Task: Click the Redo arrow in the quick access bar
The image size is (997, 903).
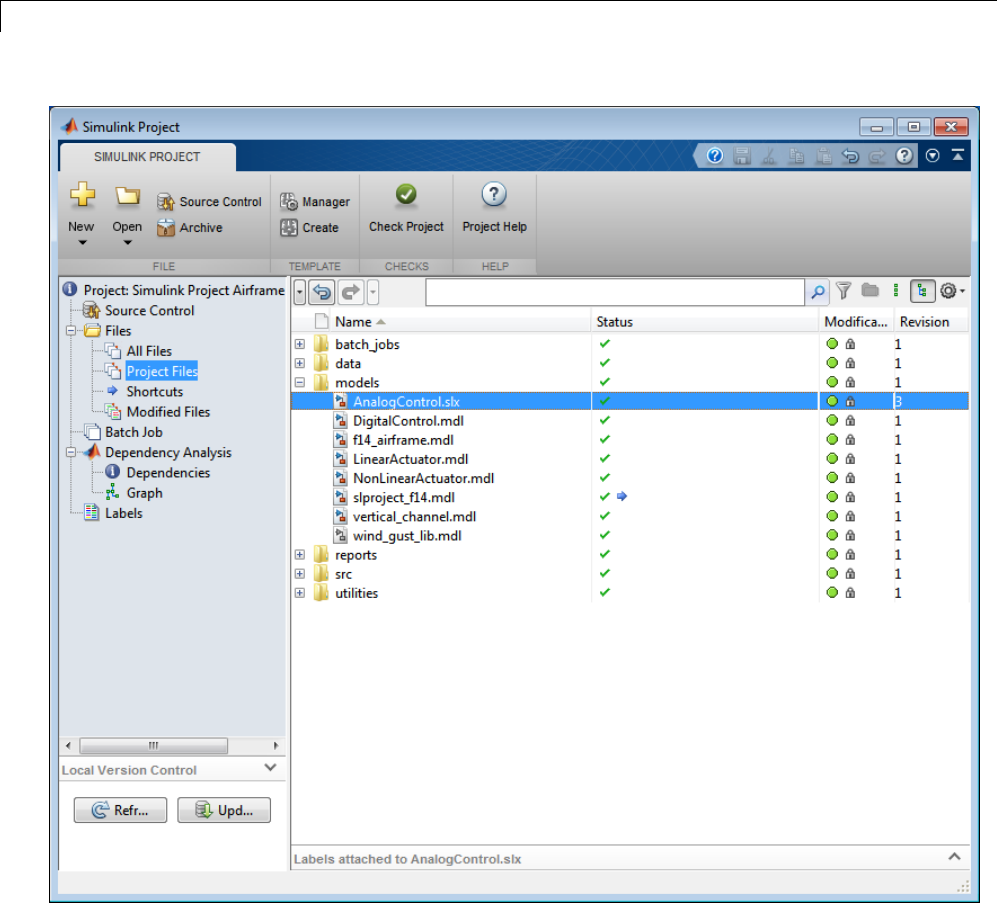Action: (877, 156)
